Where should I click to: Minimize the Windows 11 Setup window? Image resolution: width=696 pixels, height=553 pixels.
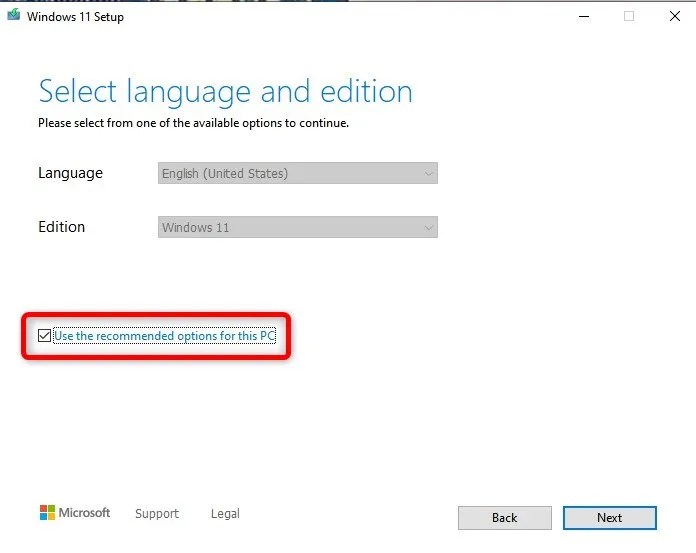pyautogui.click(x=584, y=17)
